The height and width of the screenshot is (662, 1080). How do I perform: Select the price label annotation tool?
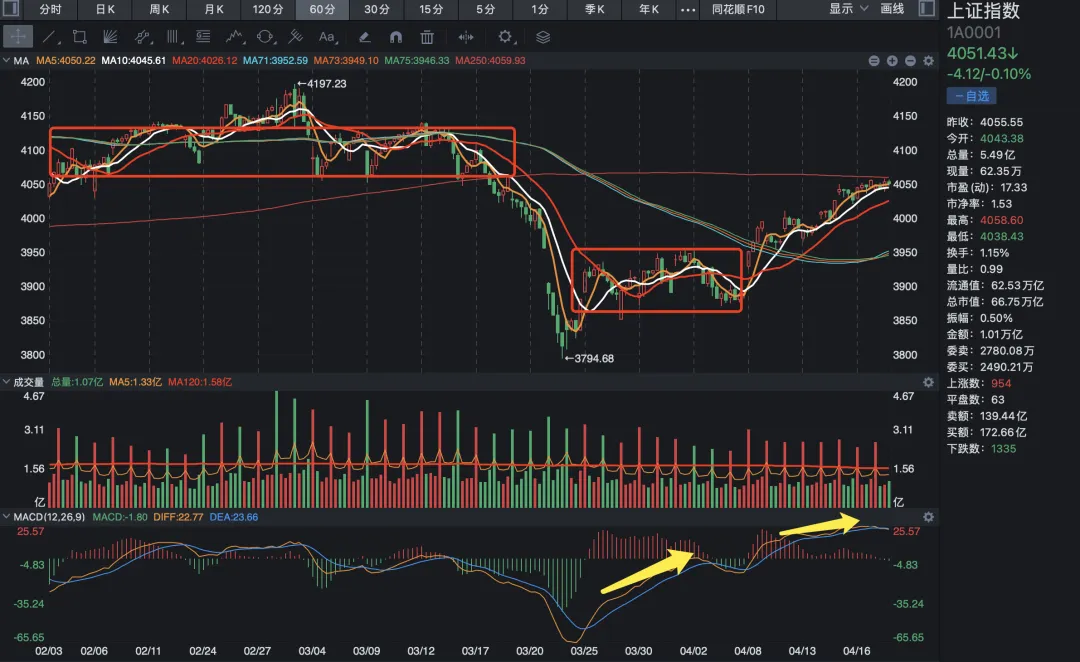[202, 37]
